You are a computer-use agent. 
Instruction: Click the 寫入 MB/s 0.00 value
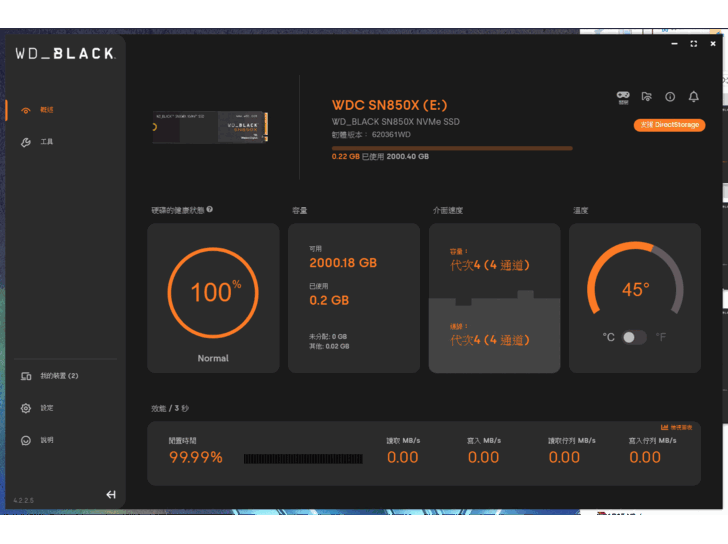click(x=483, y=458)
